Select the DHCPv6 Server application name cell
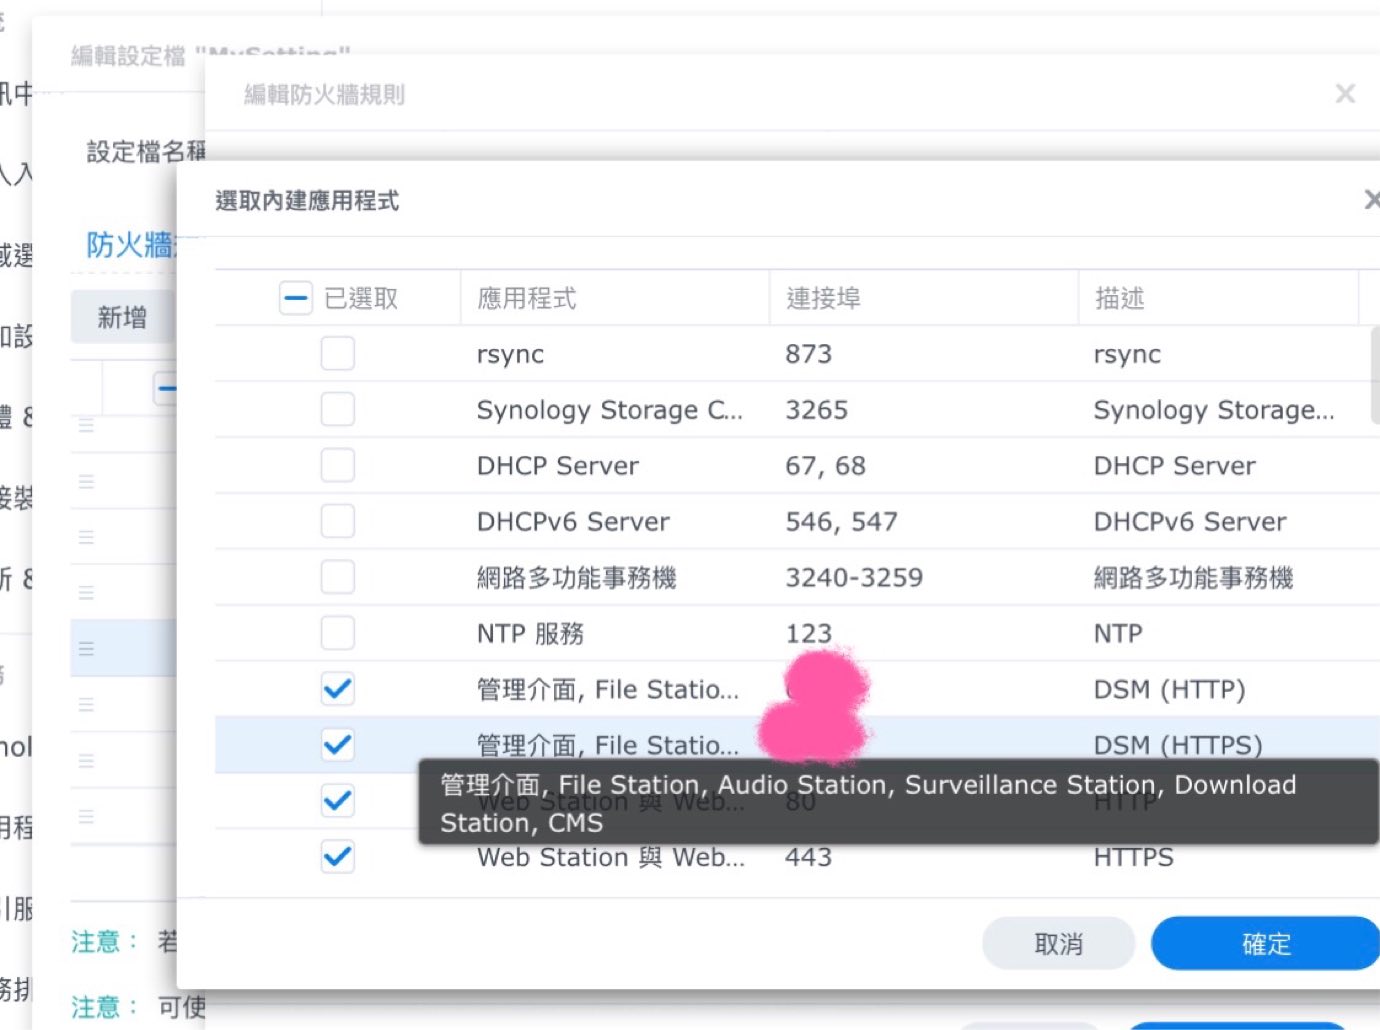Image resolution: width=1380 pixels, height=1030 pixels. tap(573, 522)
